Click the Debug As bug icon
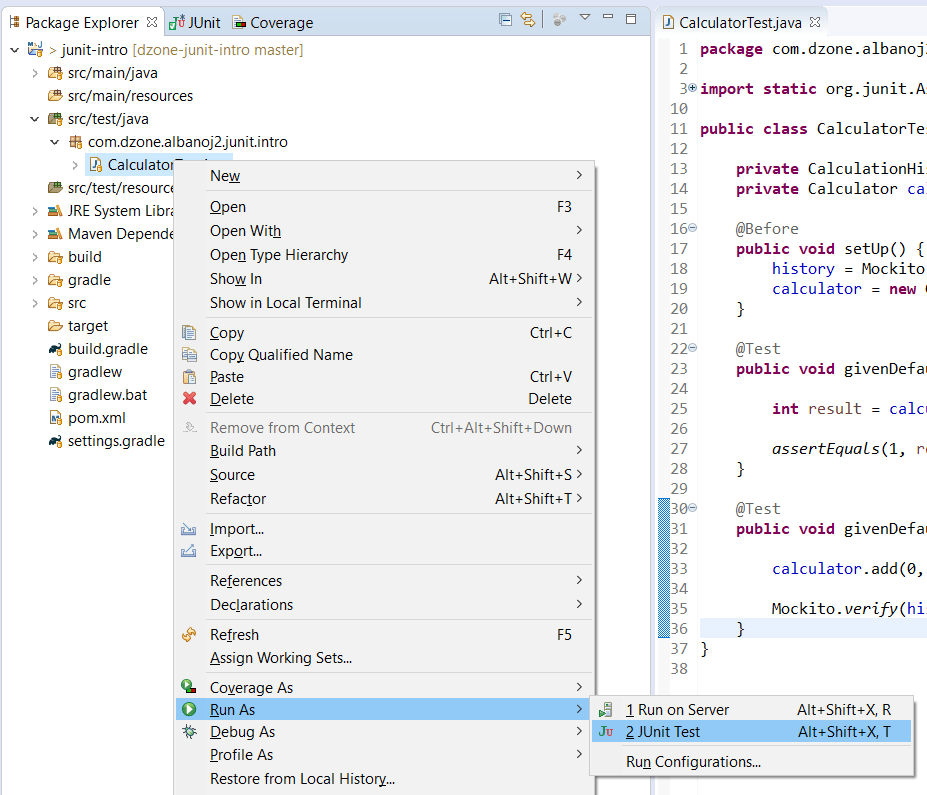 point(189,731)
